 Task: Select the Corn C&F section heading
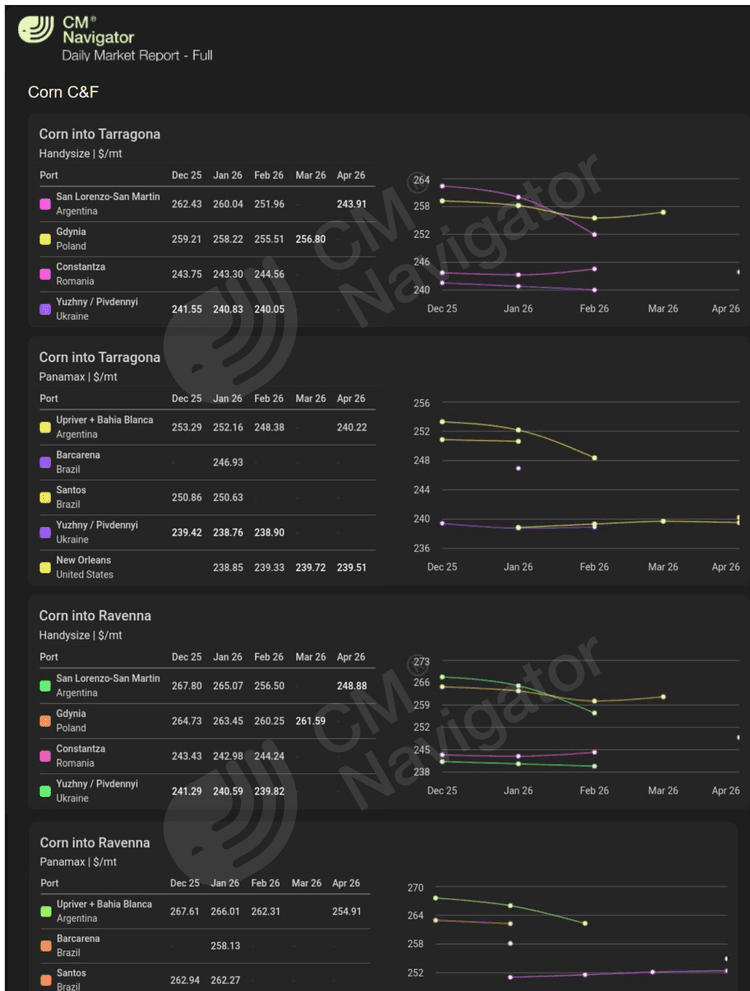pos(63,93)
